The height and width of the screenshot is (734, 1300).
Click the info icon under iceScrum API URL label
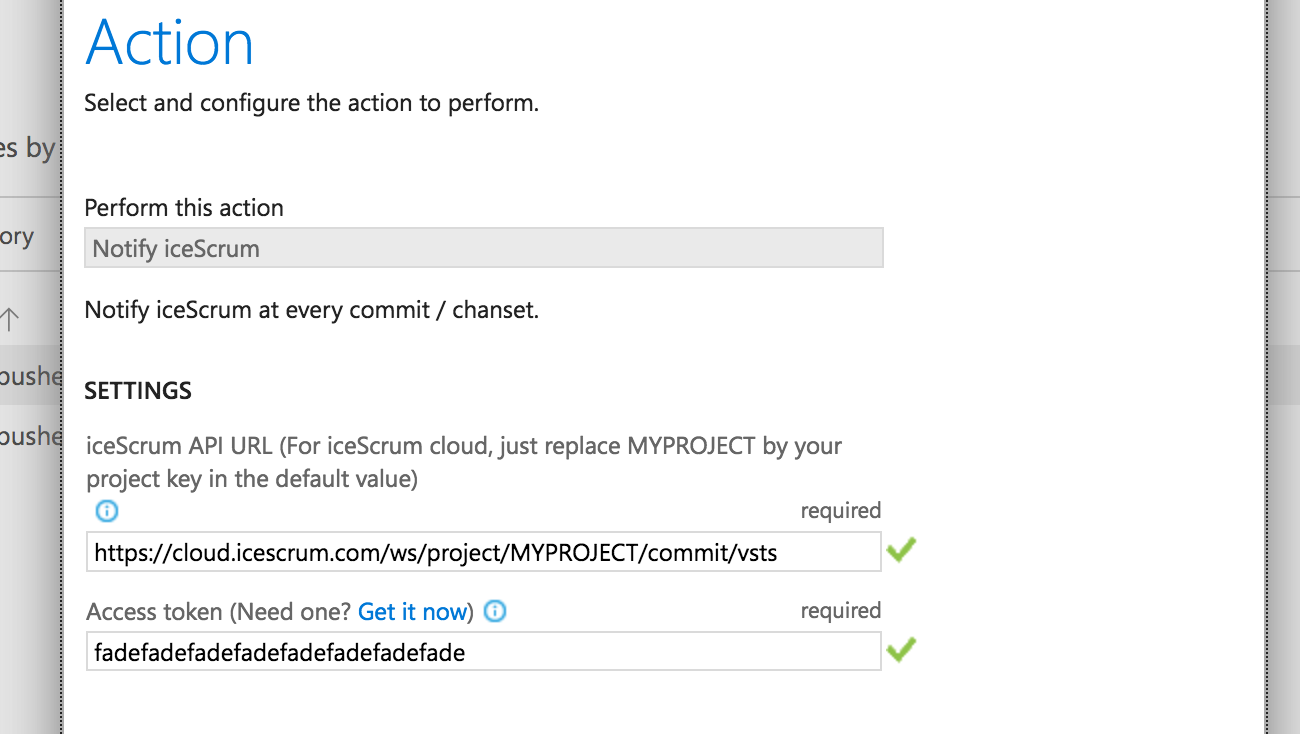tap(106, 511)
